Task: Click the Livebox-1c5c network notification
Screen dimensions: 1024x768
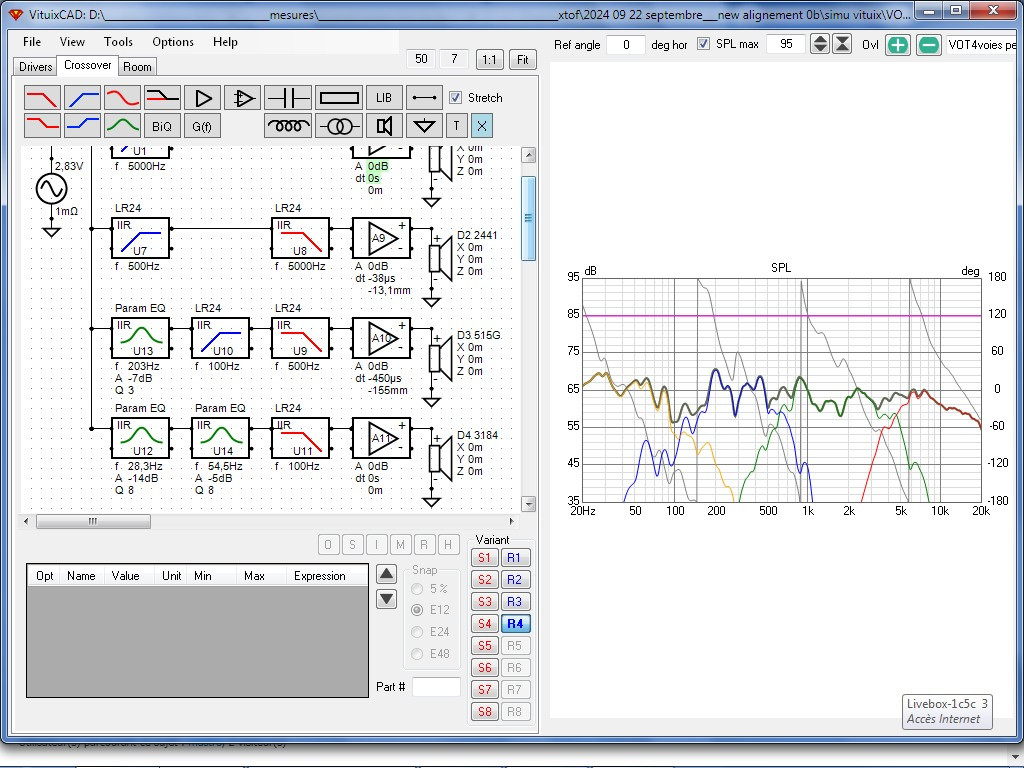Action: pyautogui.click(x=947, y=711)
